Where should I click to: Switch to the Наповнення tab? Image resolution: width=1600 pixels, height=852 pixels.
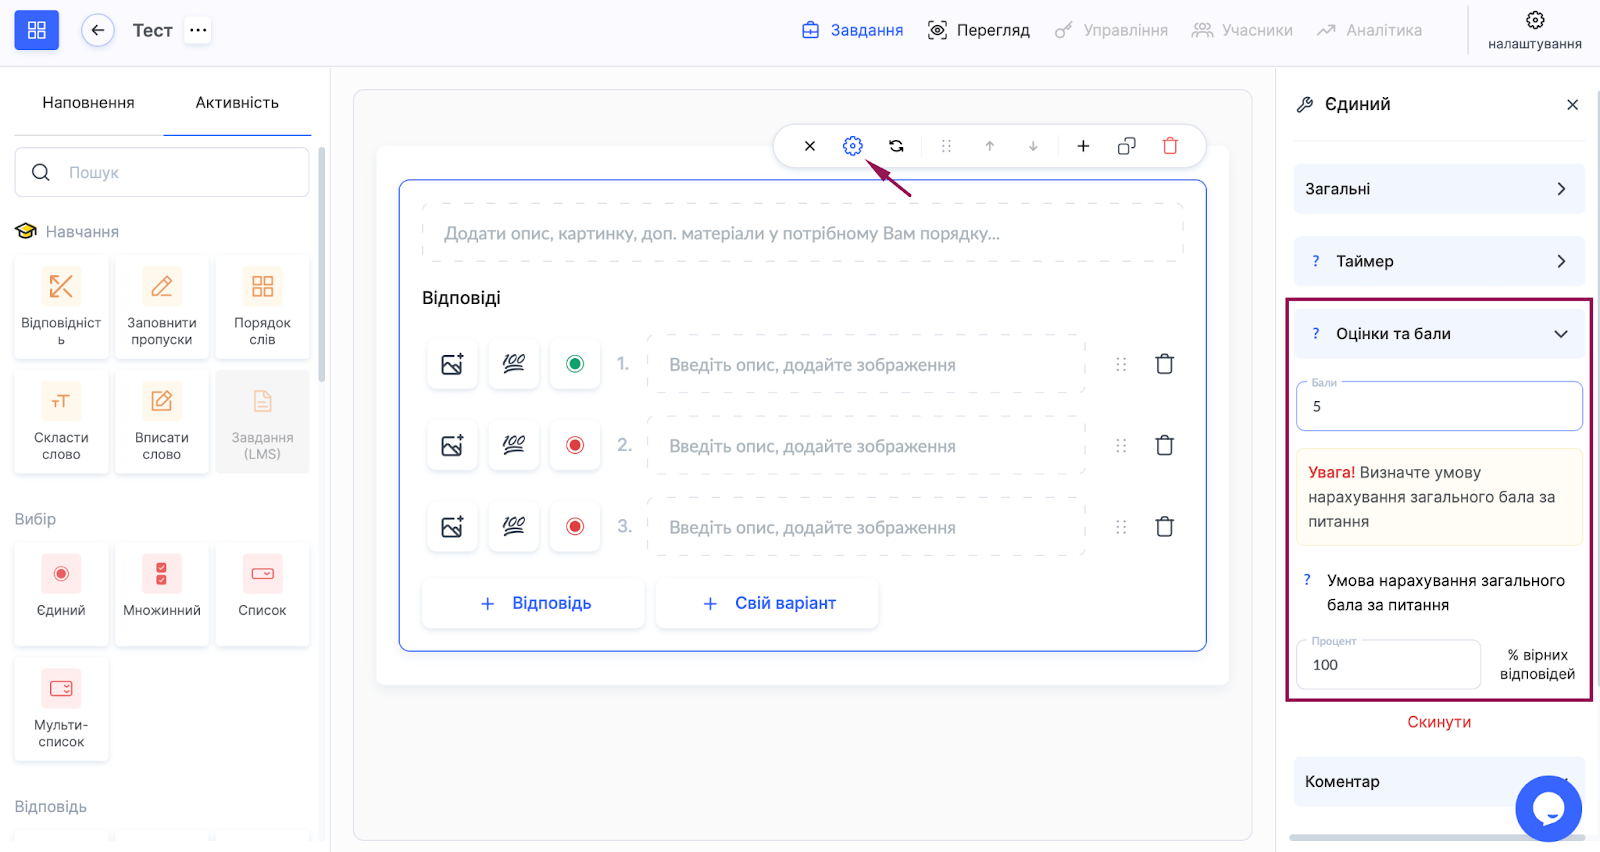[88, 103]
